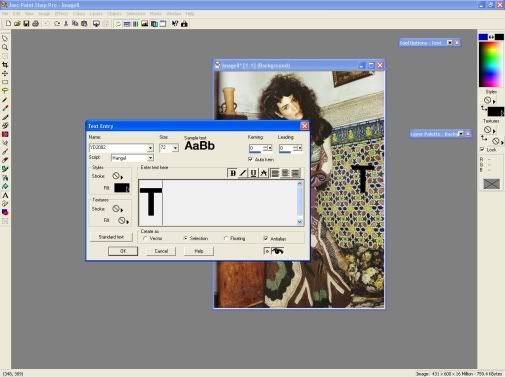
Task: Click the eye proof button in dialog
Action: (x=277, y=251)
